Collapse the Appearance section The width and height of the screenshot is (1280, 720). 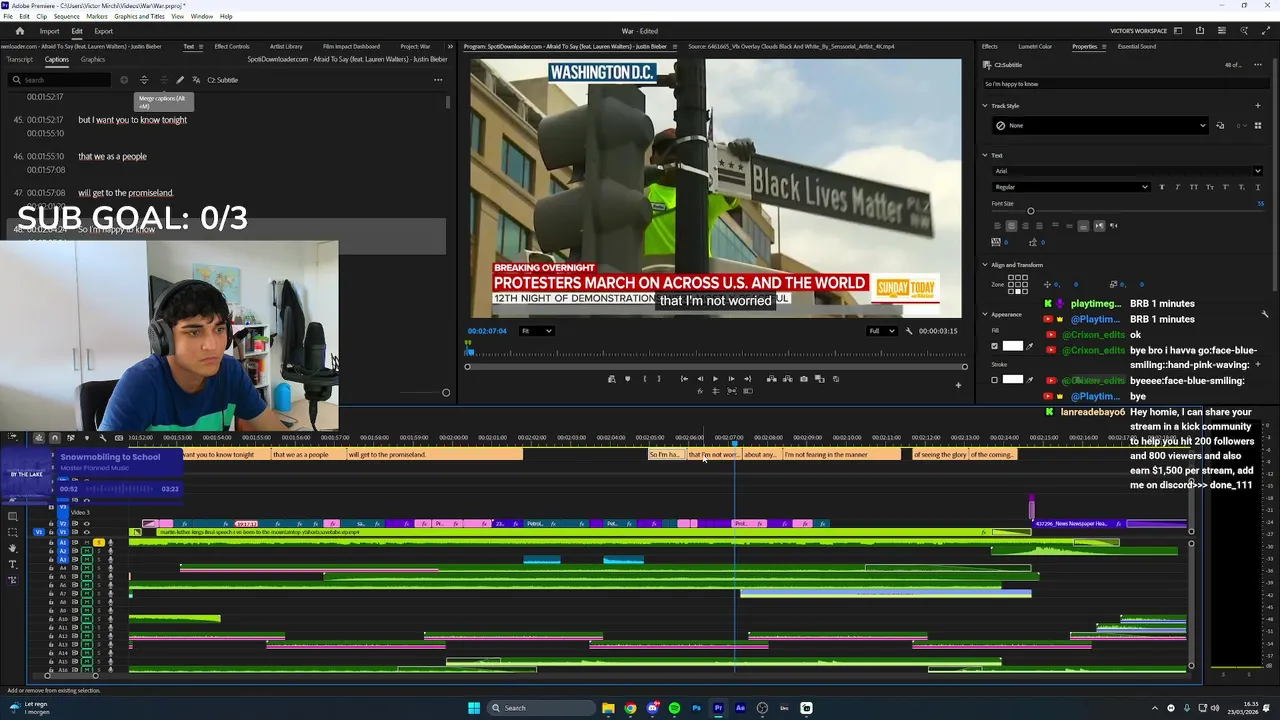(985, 314)
